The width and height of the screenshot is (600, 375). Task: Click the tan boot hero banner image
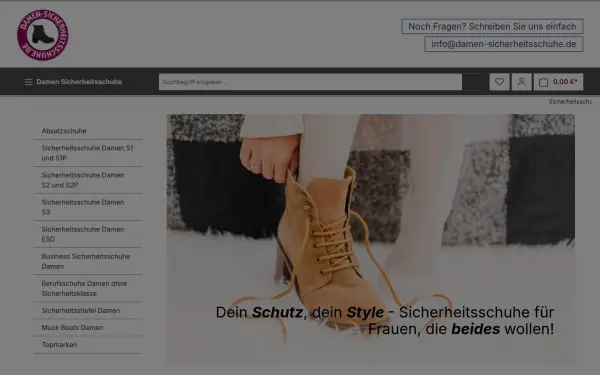pos(370,239)
